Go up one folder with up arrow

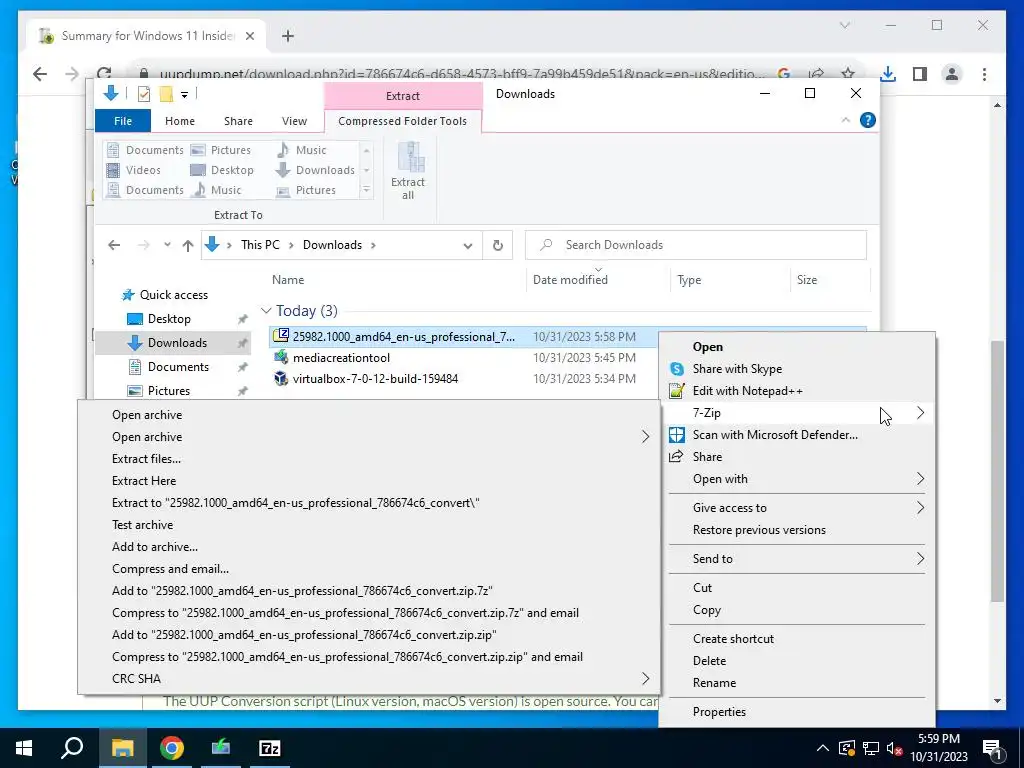tap(188, 246)
